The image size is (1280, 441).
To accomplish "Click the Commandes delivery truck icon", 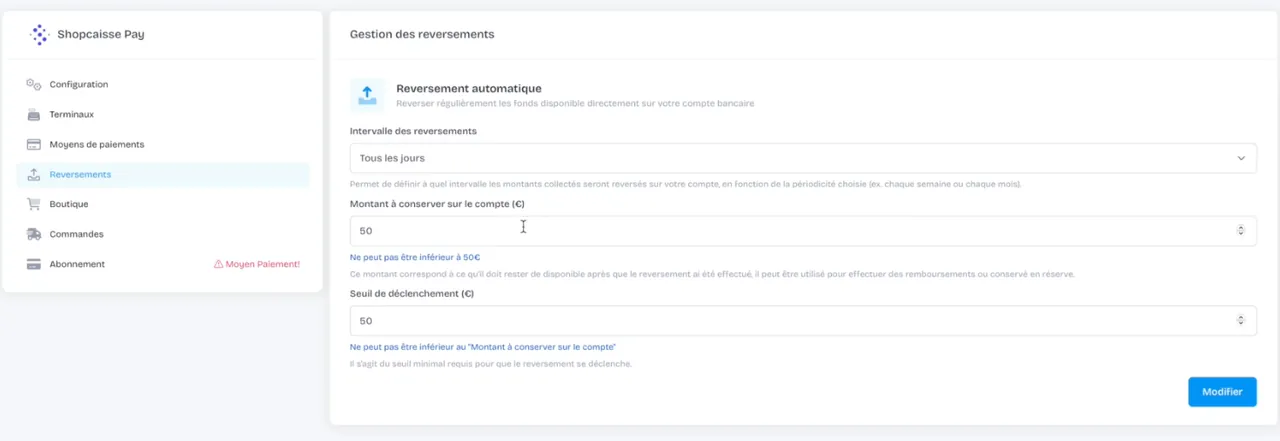I will [33, 234].
